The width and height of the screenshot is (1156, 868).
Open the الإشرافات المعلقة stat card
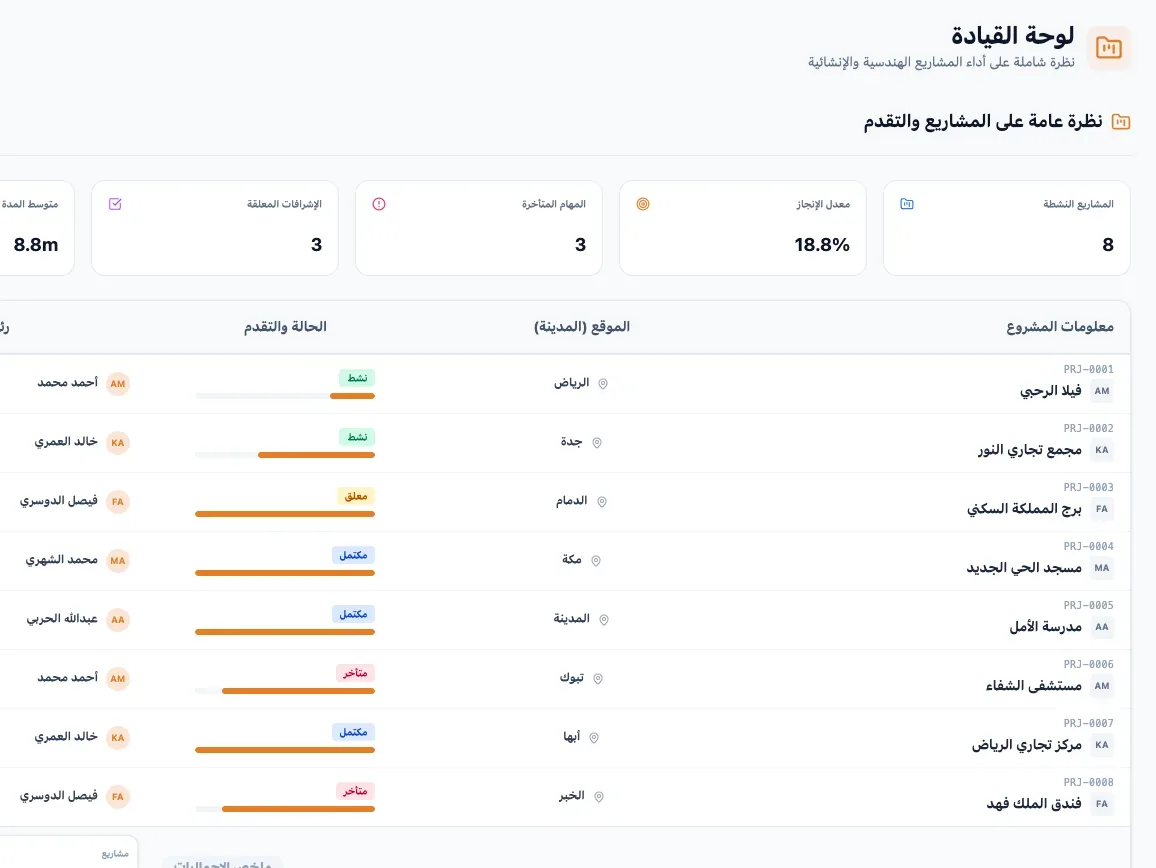click(x=215, y=228)
